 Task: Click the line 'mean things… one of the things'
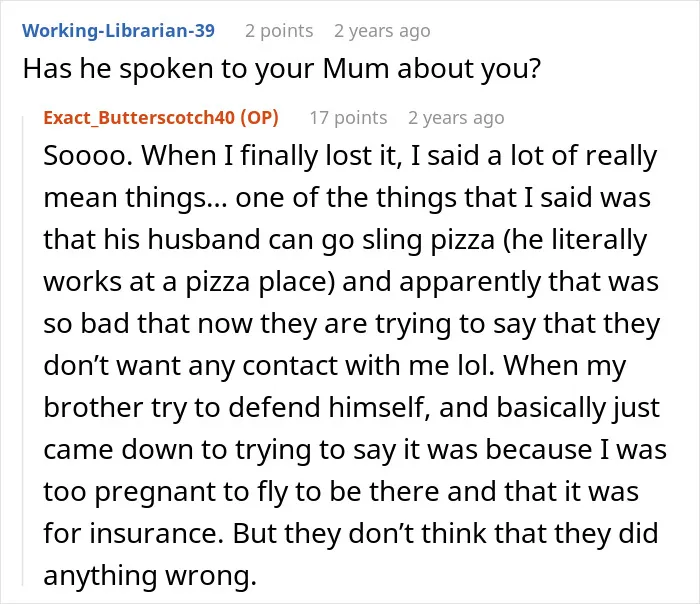pyautogui.click(x=347, y=198)
